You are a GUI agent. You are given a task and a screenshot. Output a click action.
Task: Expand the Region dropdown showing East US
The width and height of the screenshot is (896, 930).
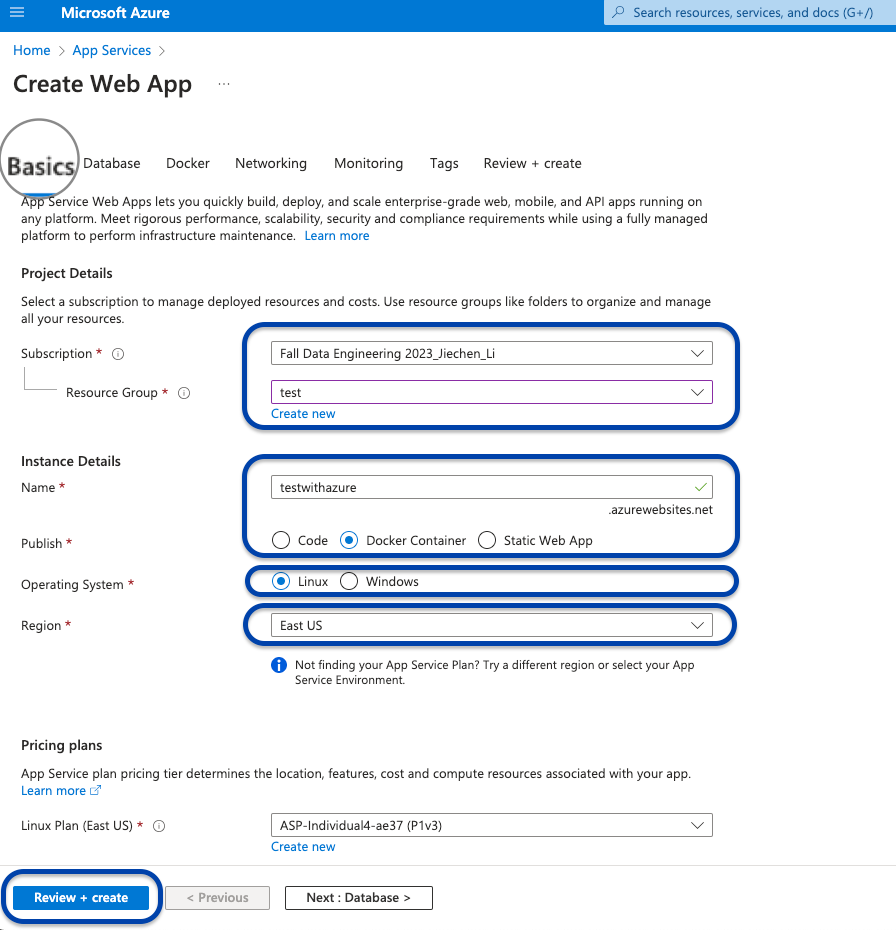pyautogui.click(x=492, y=625)
